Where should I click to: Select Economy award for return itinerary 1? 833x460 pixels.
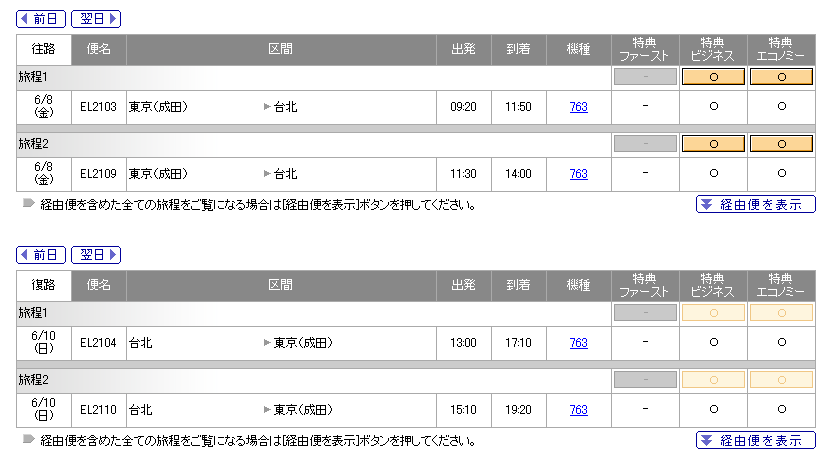(781, 313)
